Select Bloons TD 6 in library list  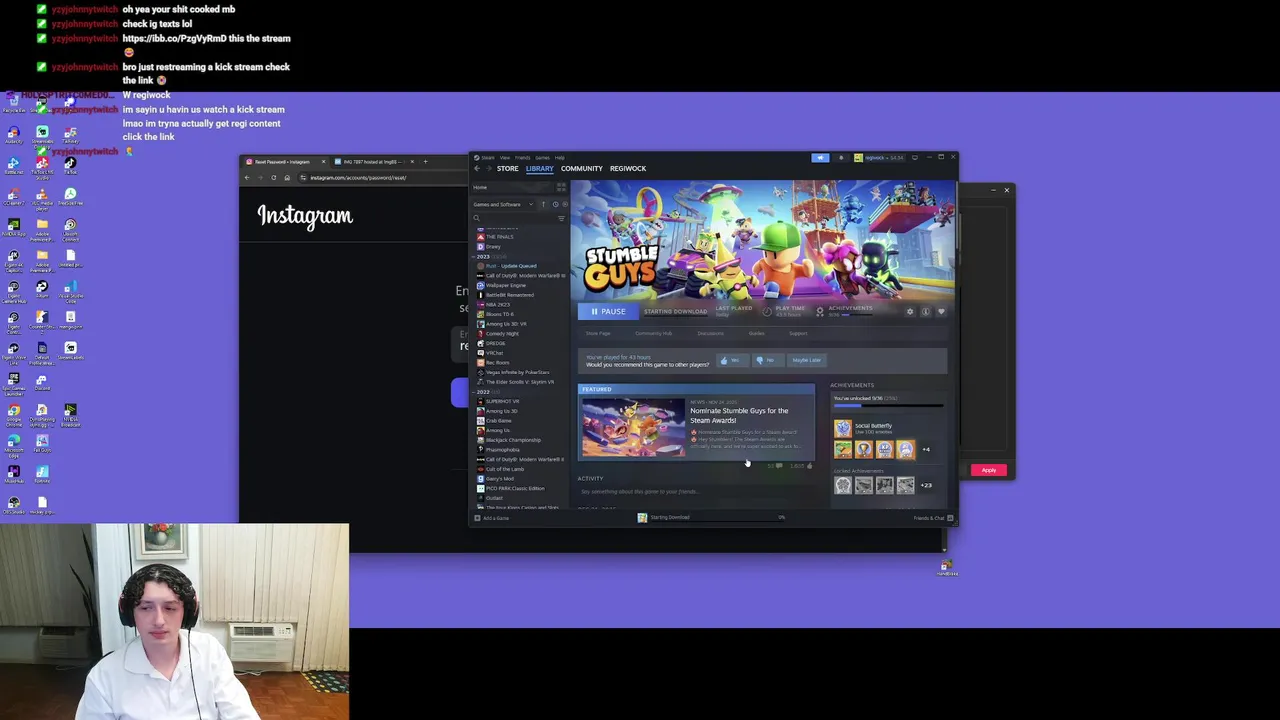(499, 314)
